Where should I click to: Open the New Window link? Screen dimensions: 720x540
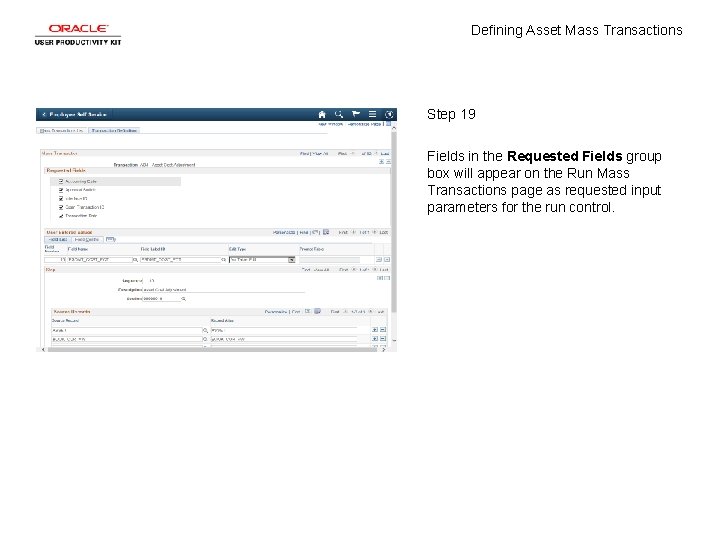(331, 124)
